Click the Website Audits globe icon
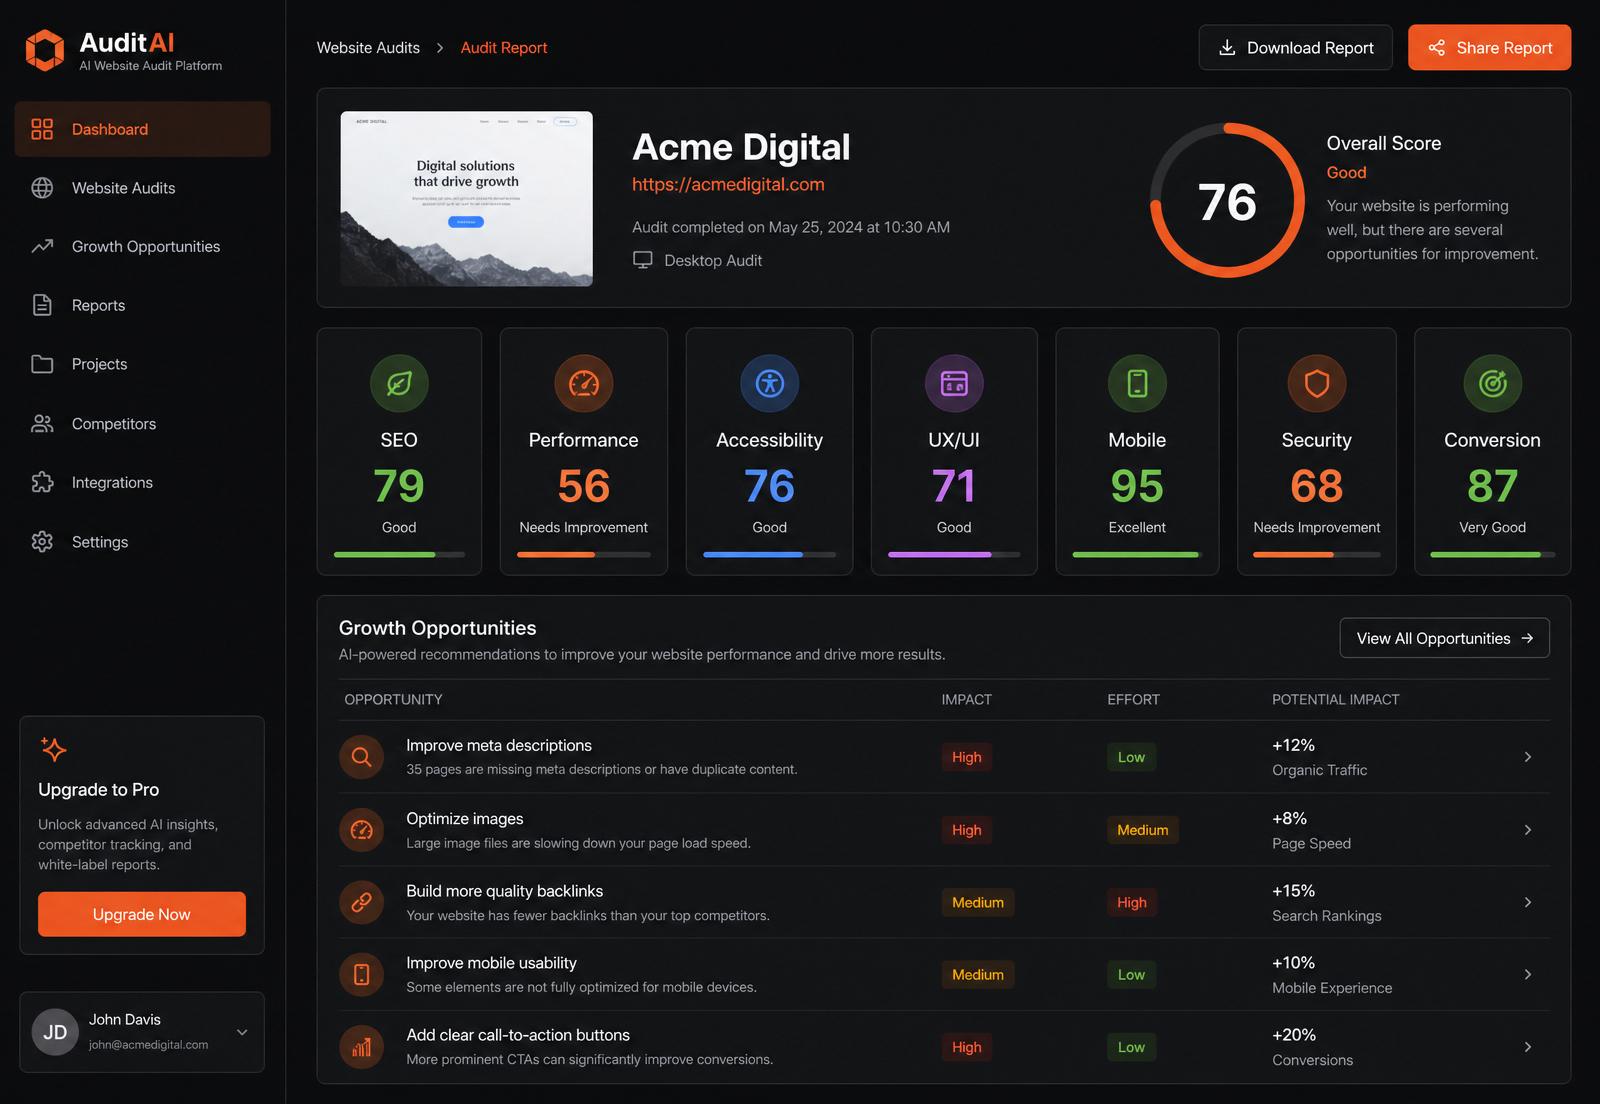This screenshot has height=1104, width=1600. click(x=42, y=188)
